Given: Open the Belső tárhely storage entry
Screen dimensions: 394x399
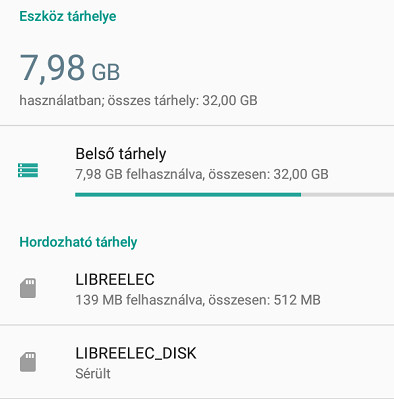Looking at the screenshot, I should 197,170.
